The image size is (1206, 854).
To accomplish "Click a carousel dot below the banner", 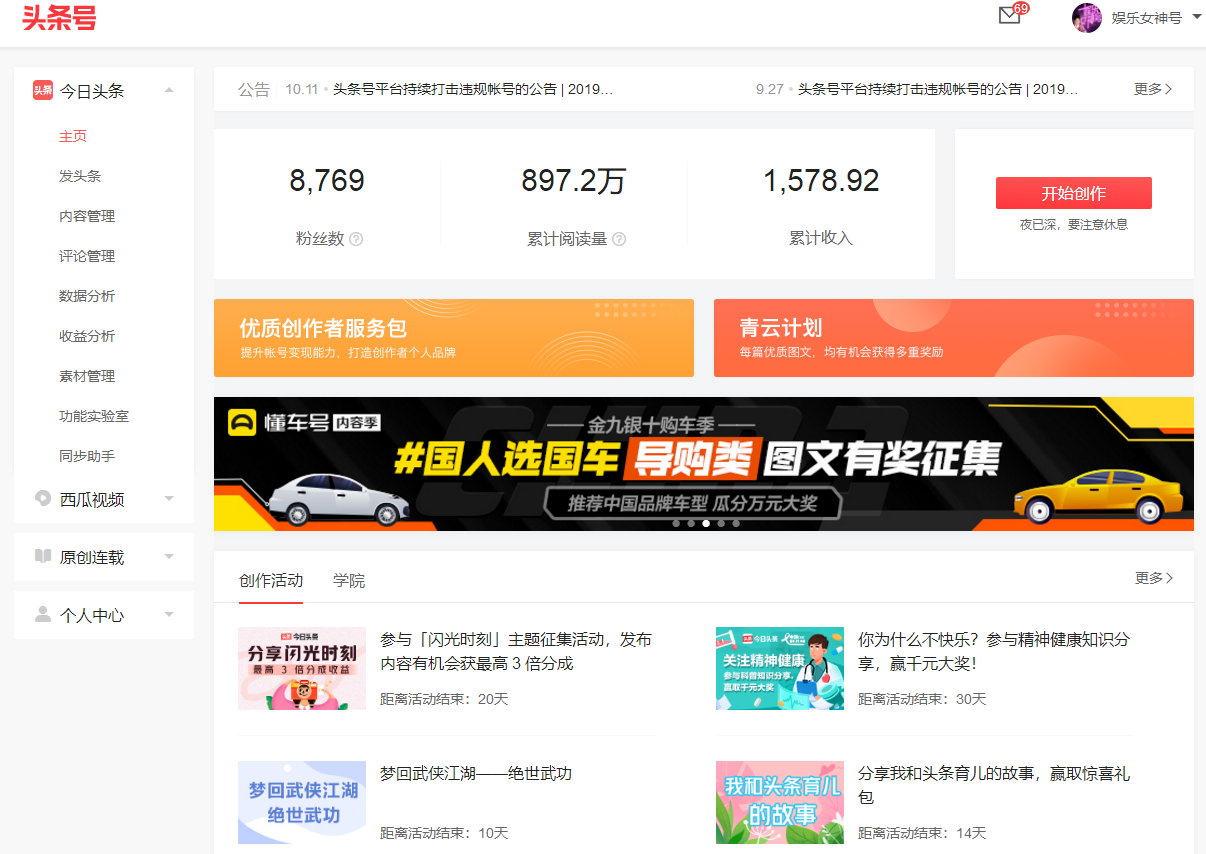I will 705,523.
